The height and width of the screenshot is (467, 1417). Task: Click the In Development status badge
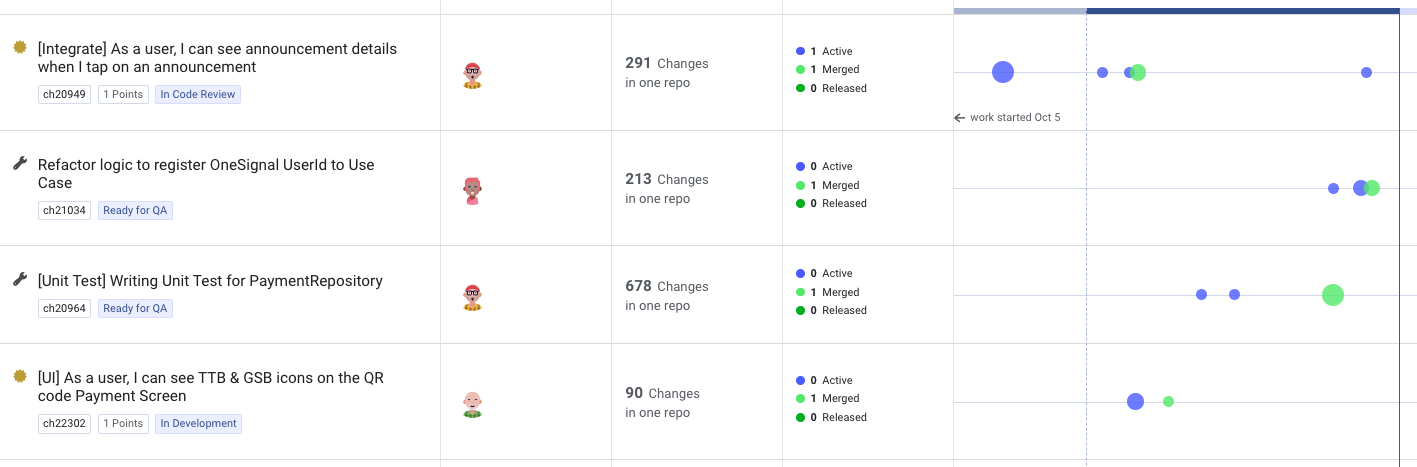click(x=198, y=424)
